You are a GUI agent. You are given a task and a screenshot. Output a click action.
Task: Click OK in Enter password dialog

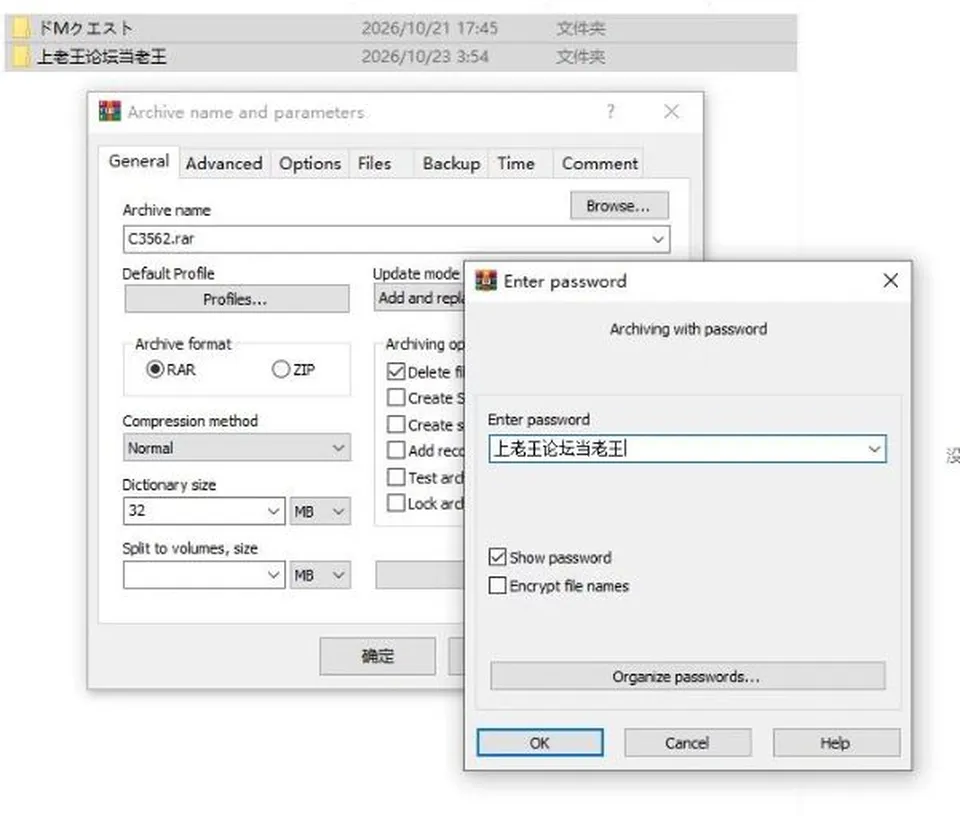coord(539,743)
